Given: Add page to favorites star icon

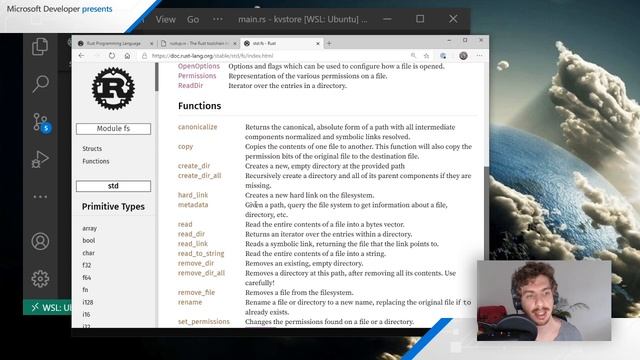Looking at the screenshot, I should tap(427, 56).
